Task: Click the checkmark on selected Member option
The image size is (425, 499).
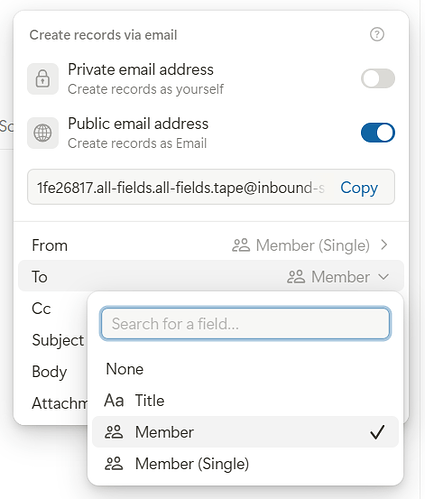Action: pyautogui.click(x=377, y=432)
